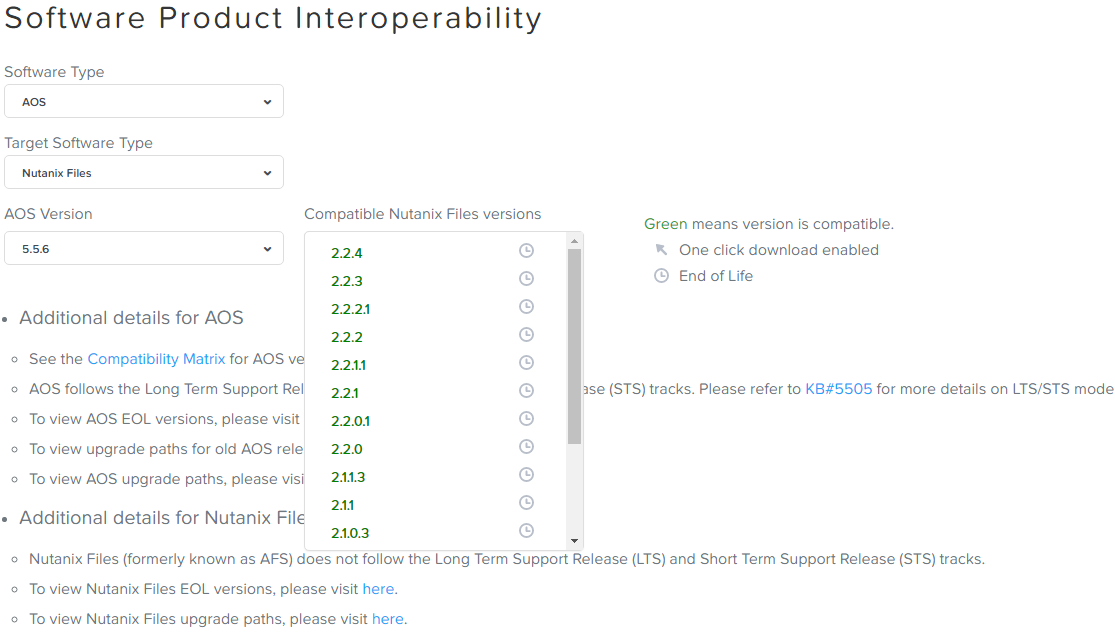The image size is (1115, 642).
Task: Click the One click download legend arrow icon
Action: point(661,250)
